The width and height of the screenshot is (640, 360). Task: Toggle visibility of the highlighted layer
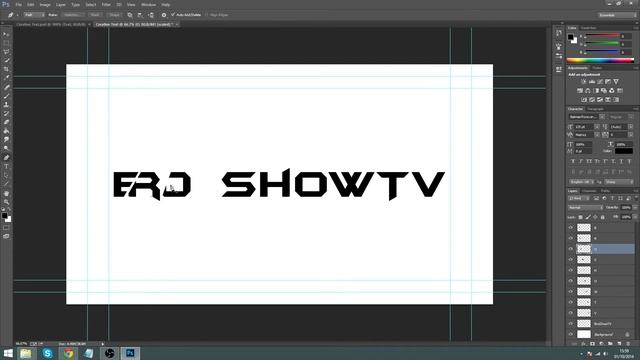(x=571, y=249)
